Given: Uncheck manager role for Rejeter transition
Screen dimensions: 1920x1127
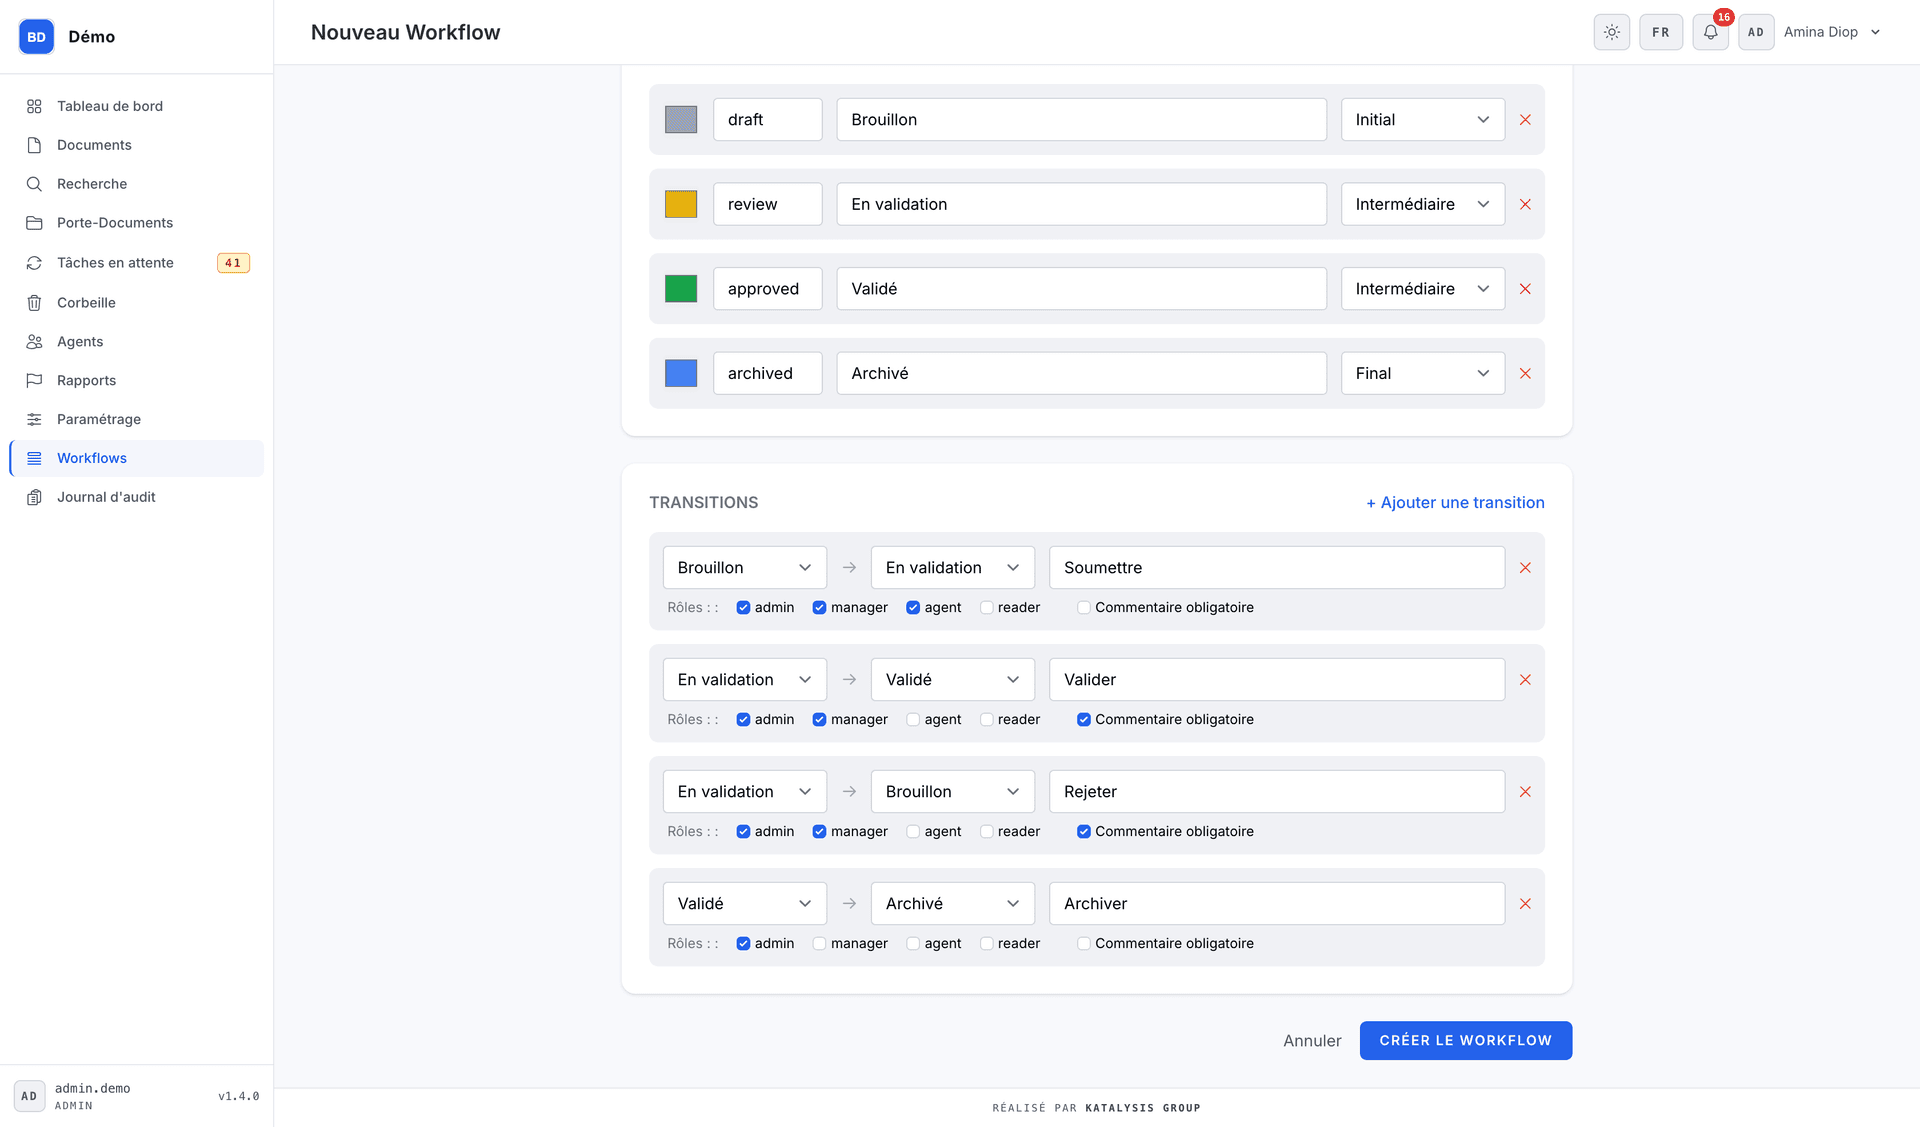Looking at the screenshot, I should point(819,832).
